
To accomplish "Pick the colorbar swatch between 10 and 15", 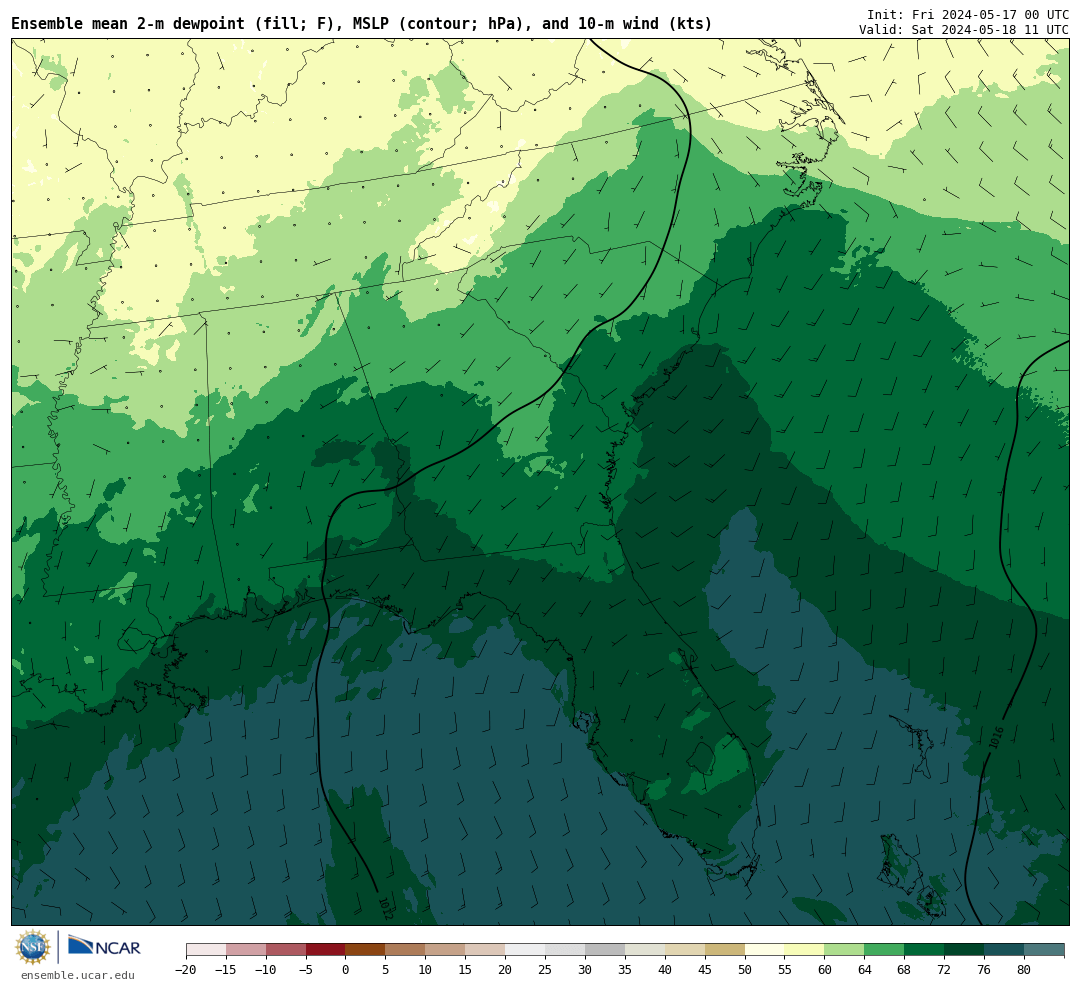I will tap(445, 950).
